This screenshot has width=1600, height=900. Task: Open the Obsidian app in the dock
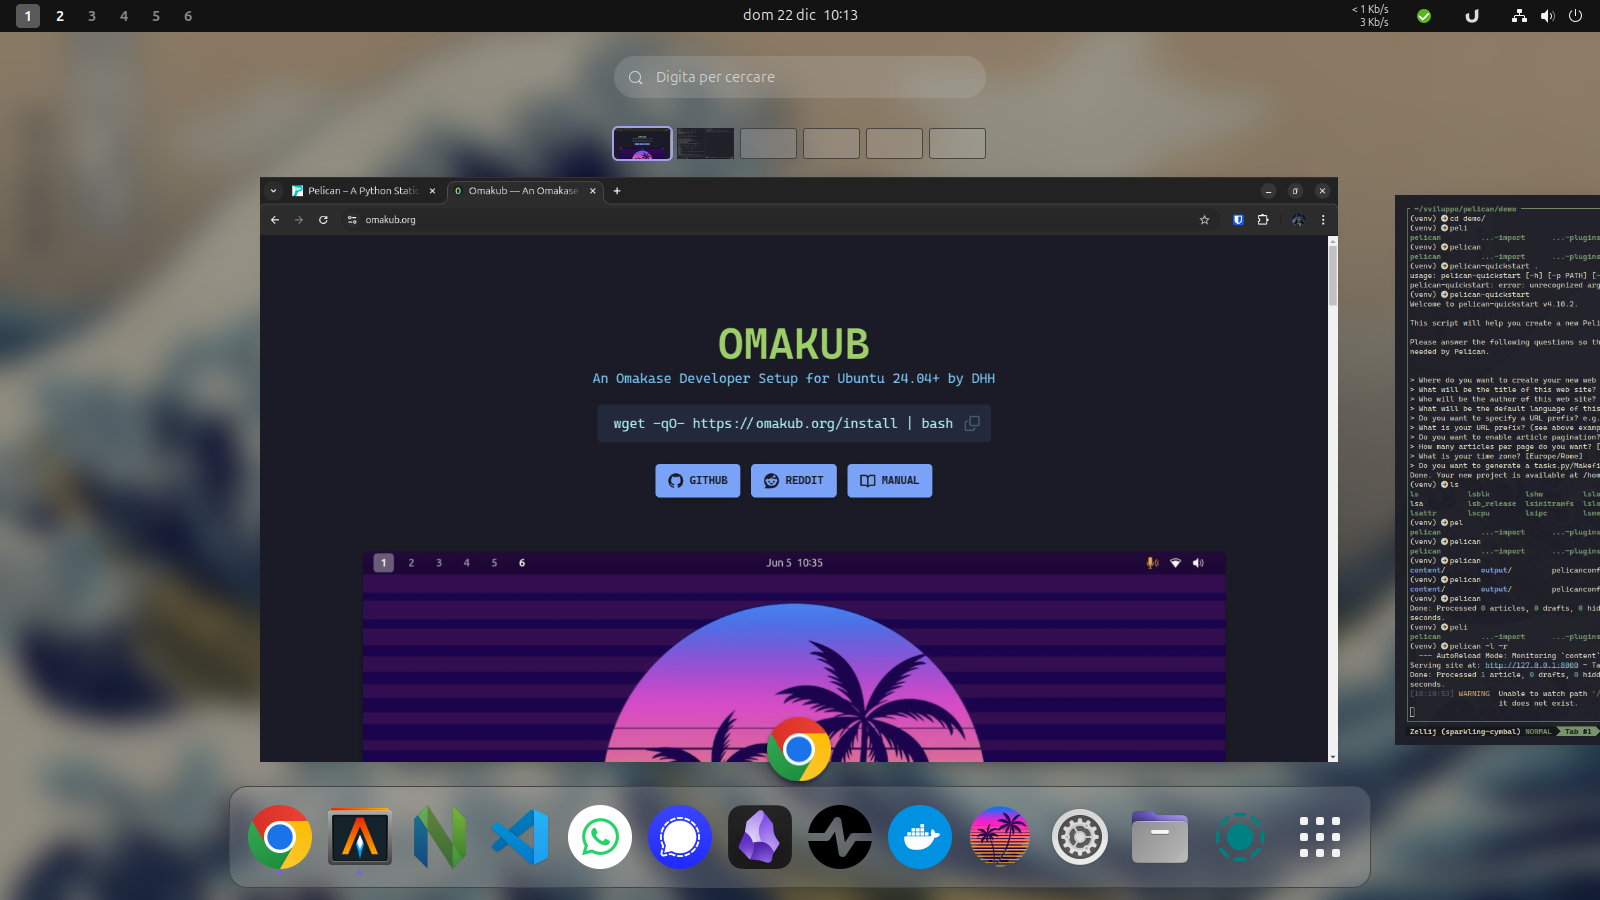(760, 837)
